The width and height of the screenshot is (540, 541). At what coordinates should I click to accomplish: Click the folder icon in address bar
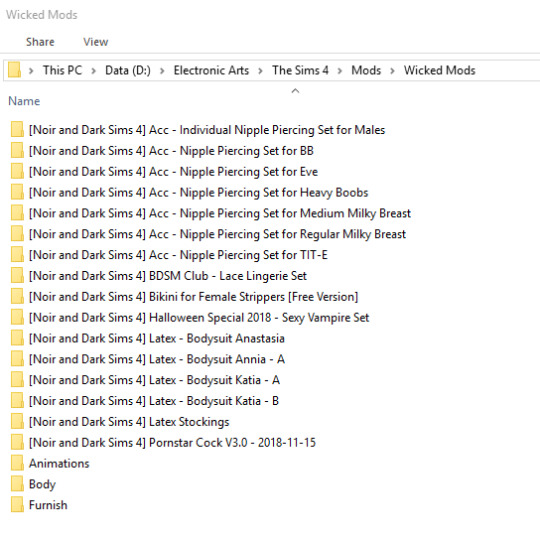(x=14, y=70)
